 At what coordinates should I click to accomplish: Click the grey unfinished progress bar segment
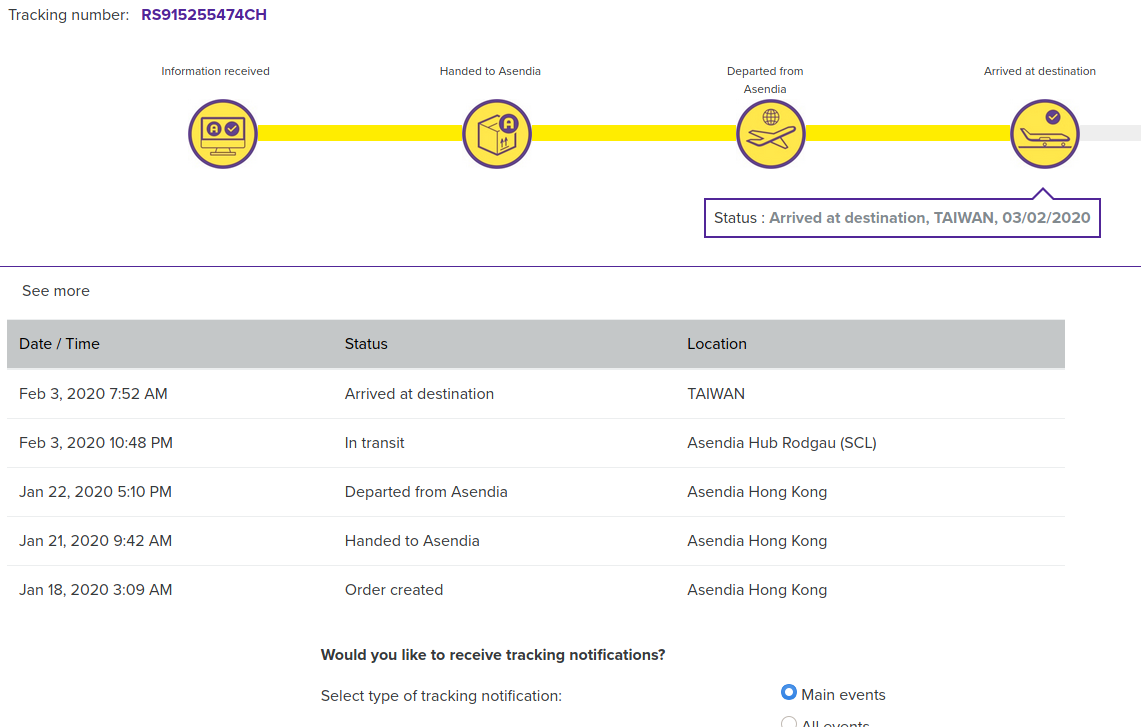coord(1110,134)
